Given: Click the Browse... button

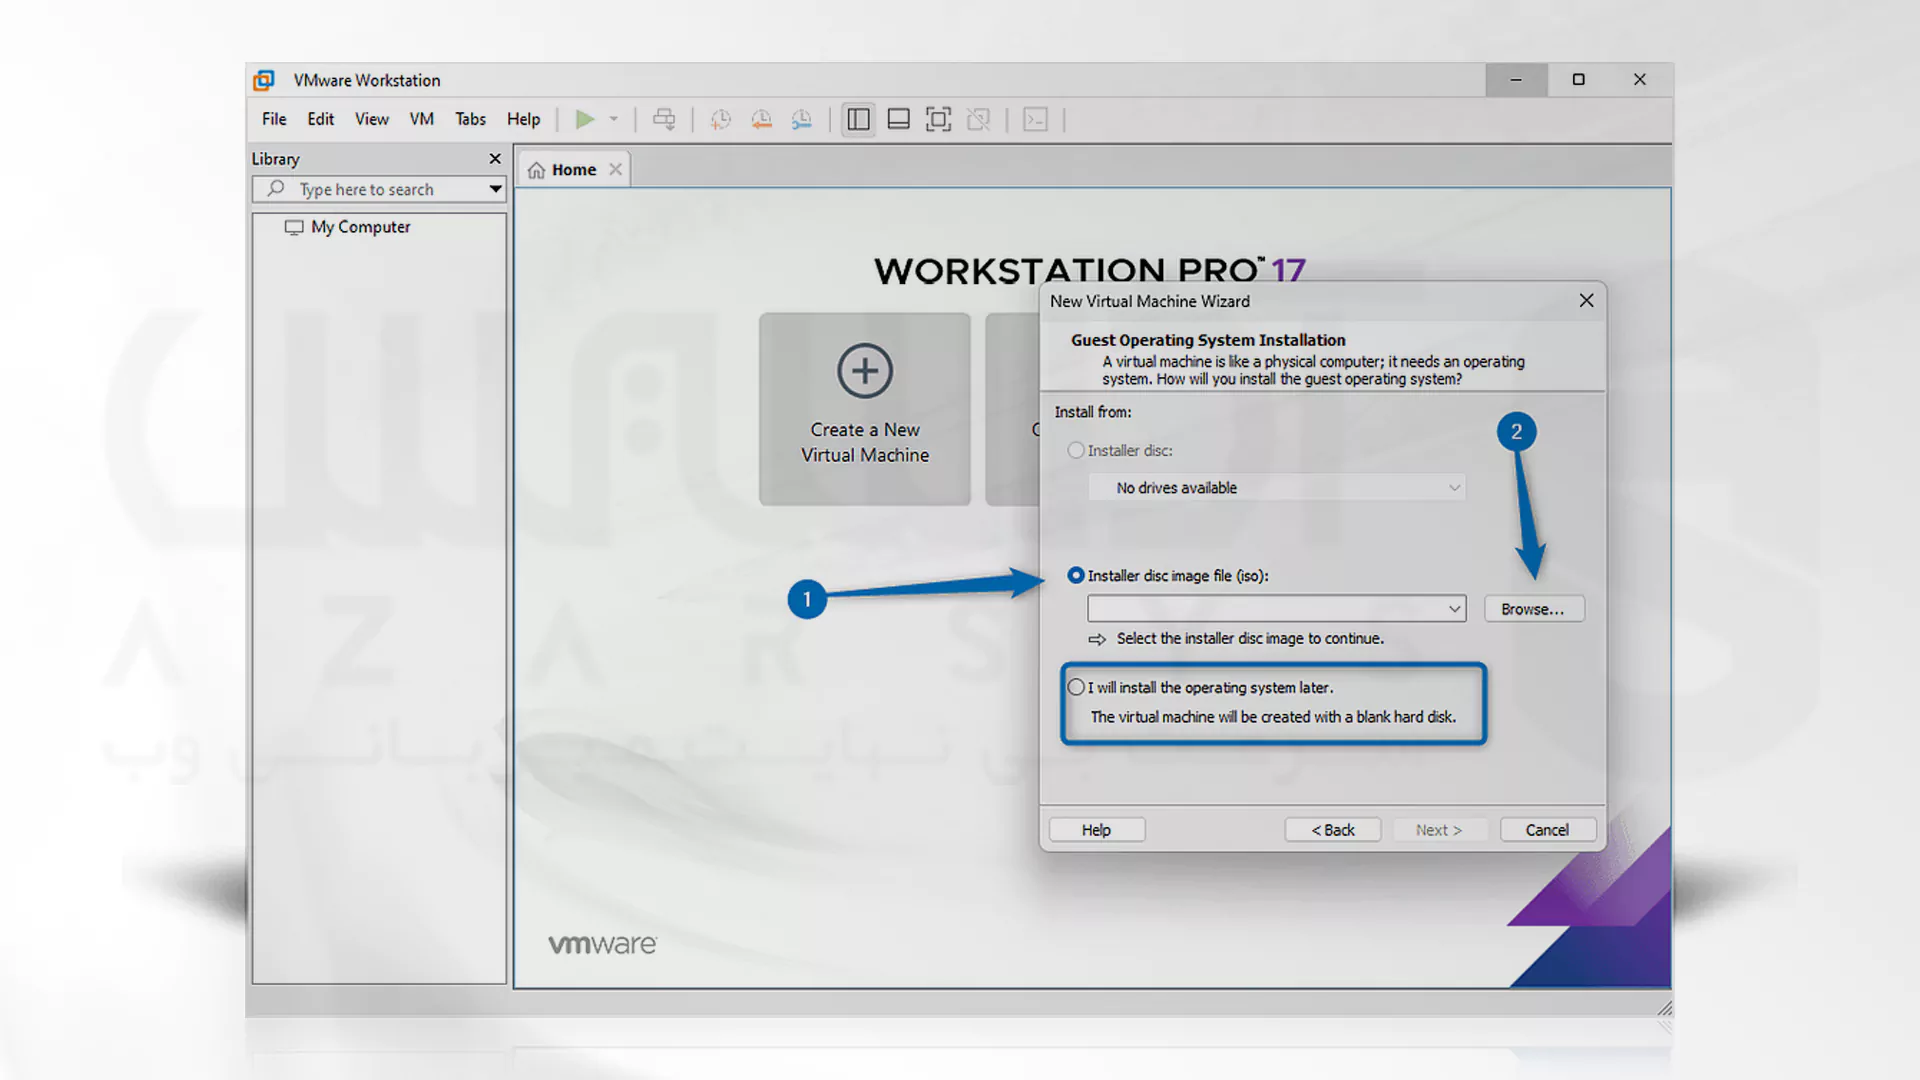Looking at the screenshot, I should tap(1534, 609).
